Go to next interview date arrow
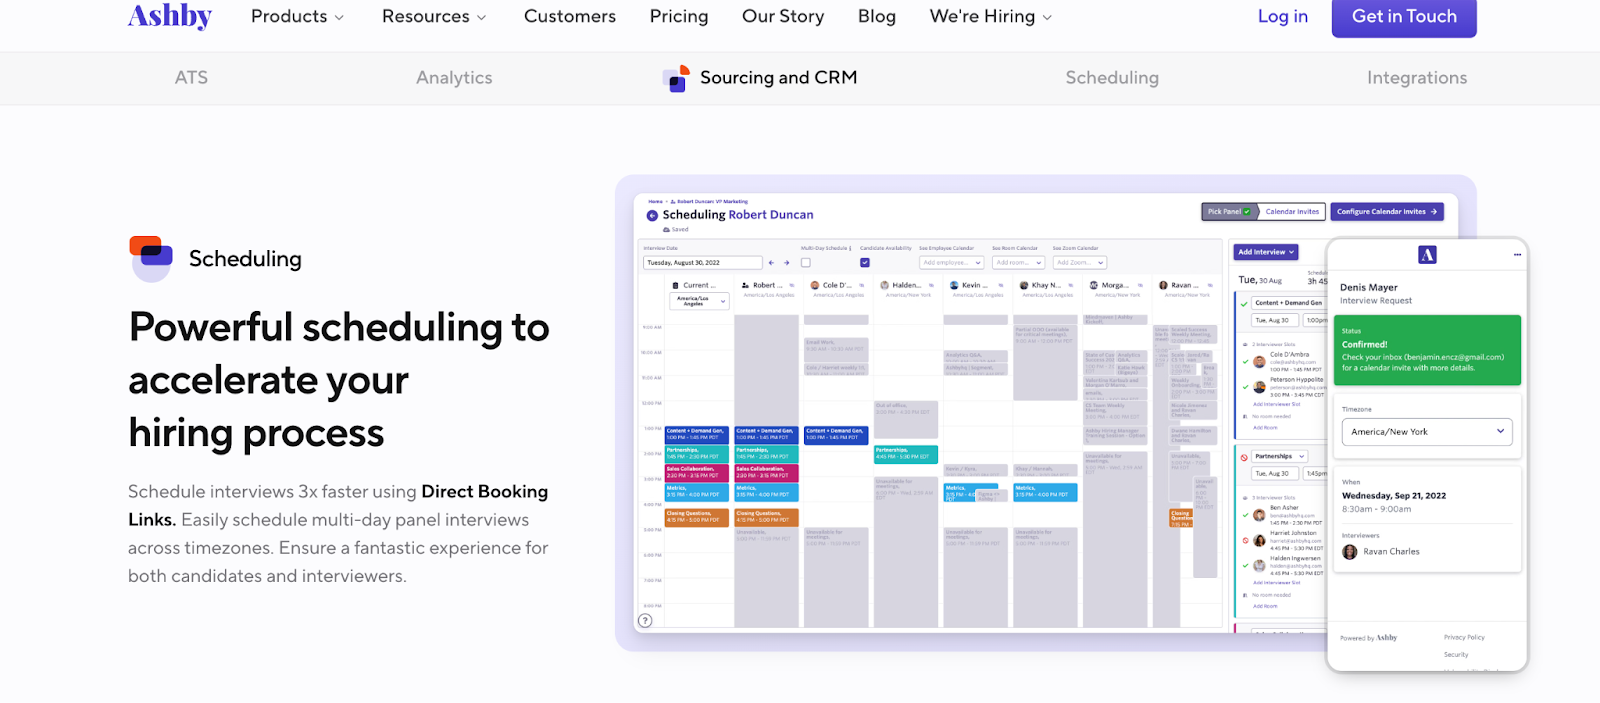Viewport: 1600px width, 703px height. 787,263
